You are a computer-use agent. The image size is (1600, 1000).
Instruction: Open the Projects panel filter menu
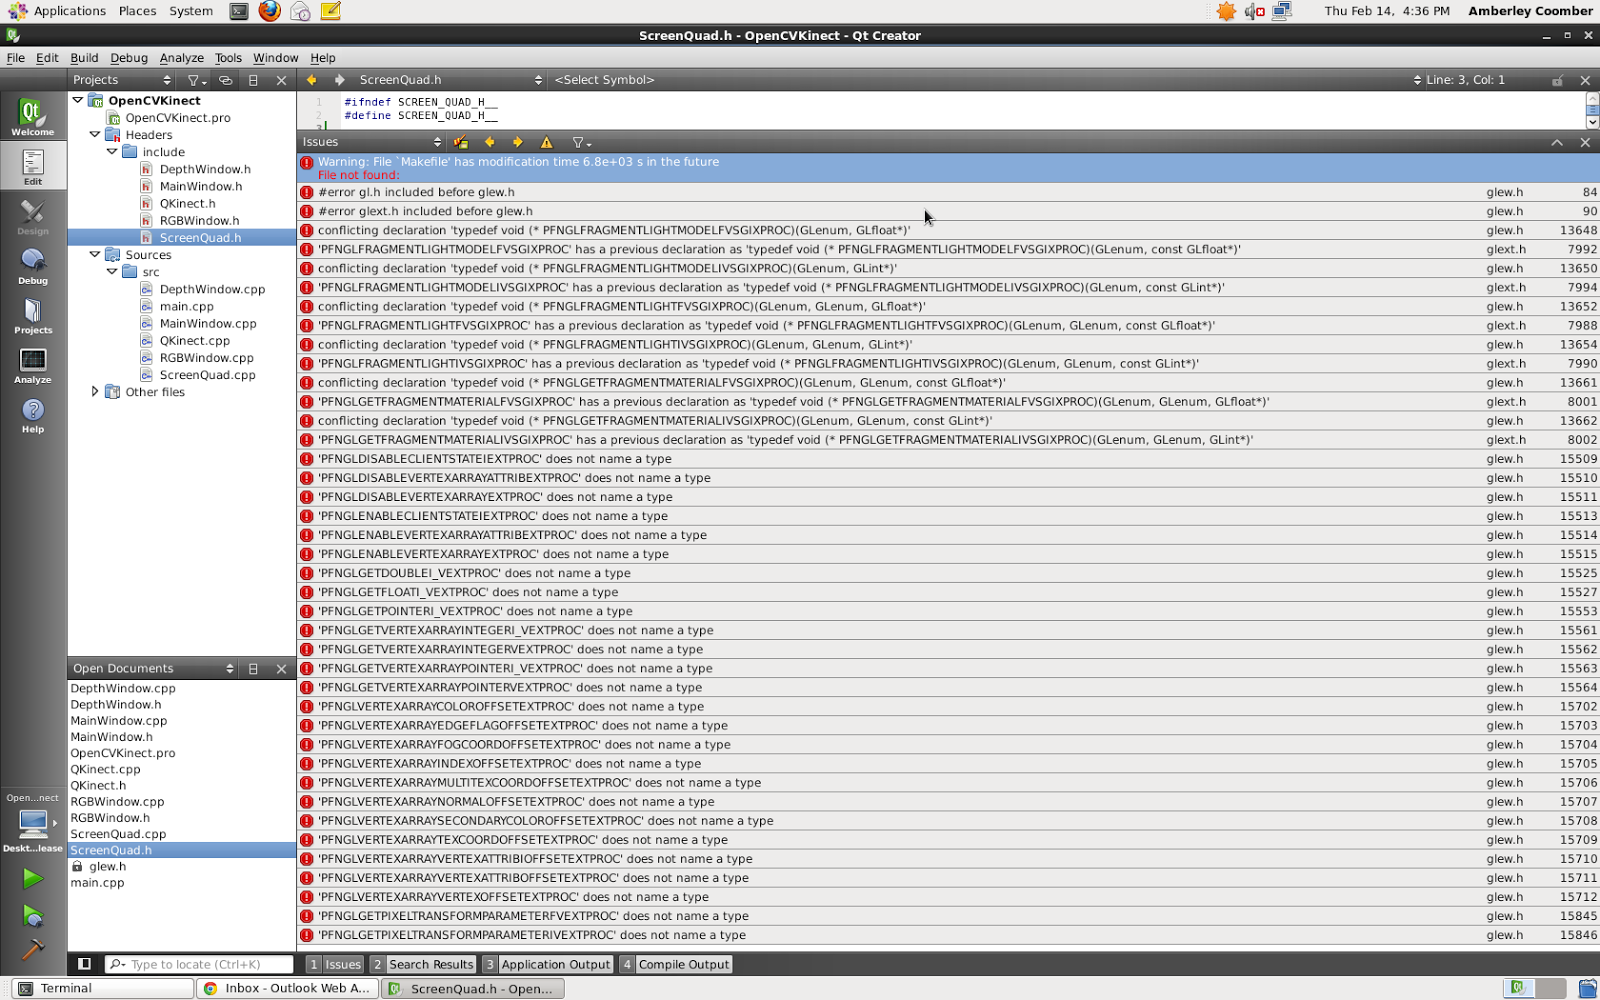click(197, 80)
